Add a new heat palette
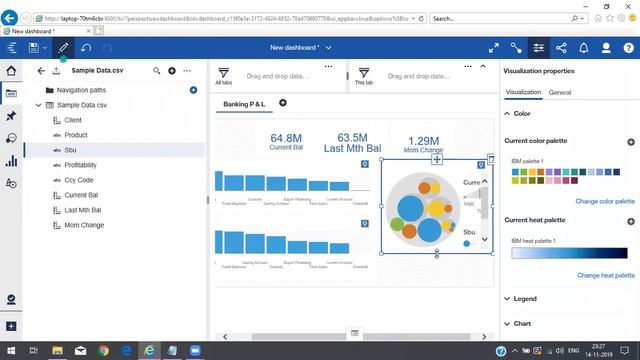Viewport: 640px width, 360px height. click(631, 221)
